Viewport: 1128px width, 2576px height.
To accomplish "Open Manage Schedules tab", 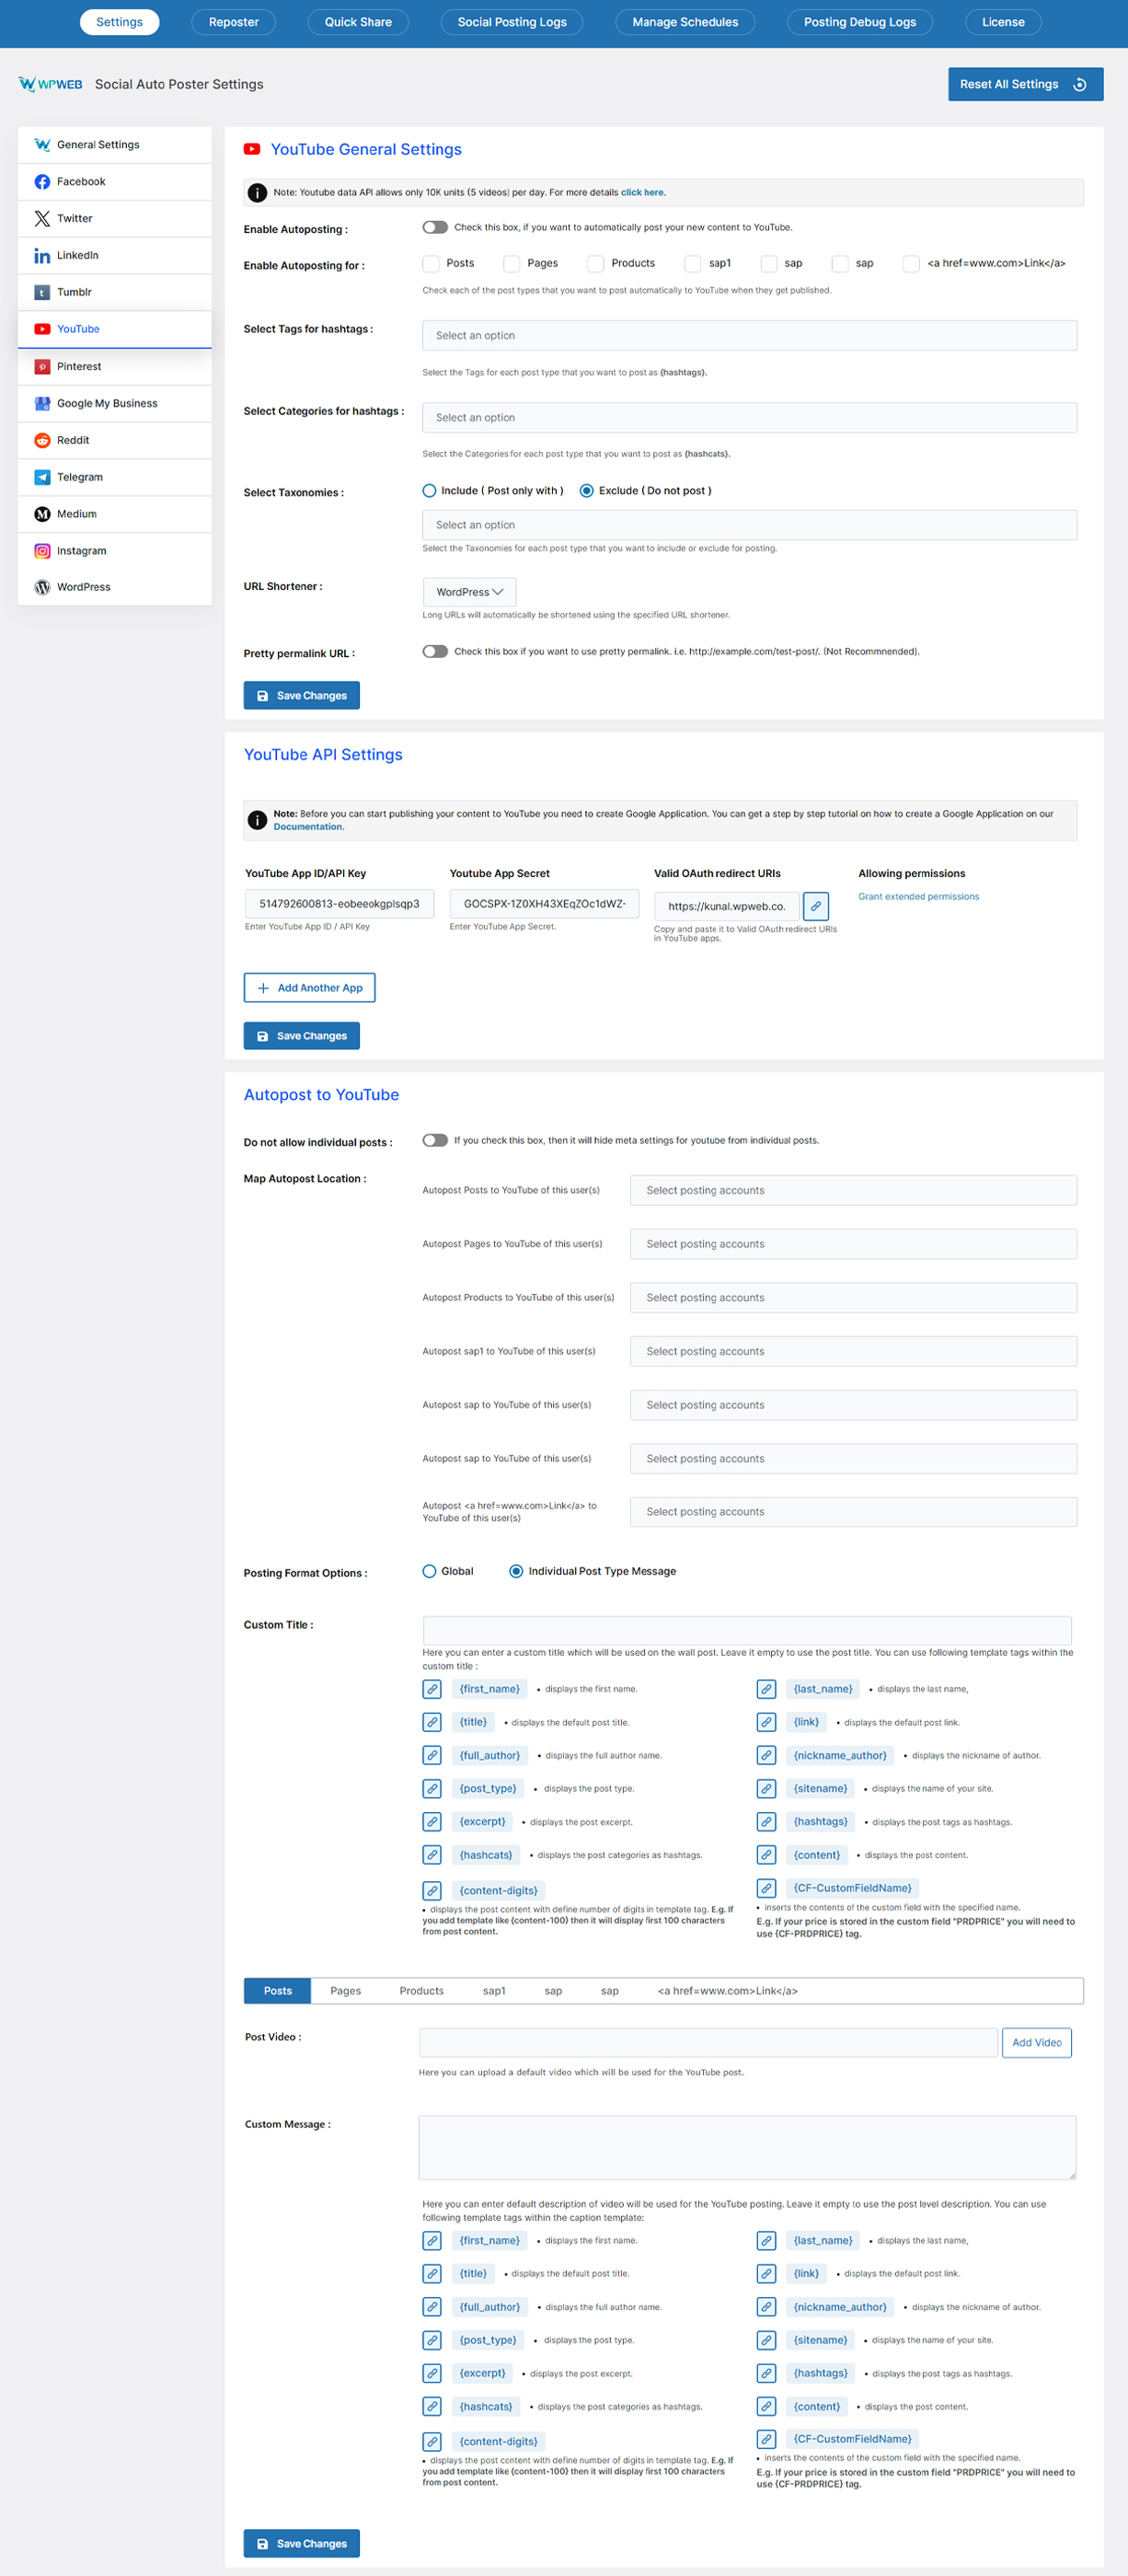I will (685, 22).
